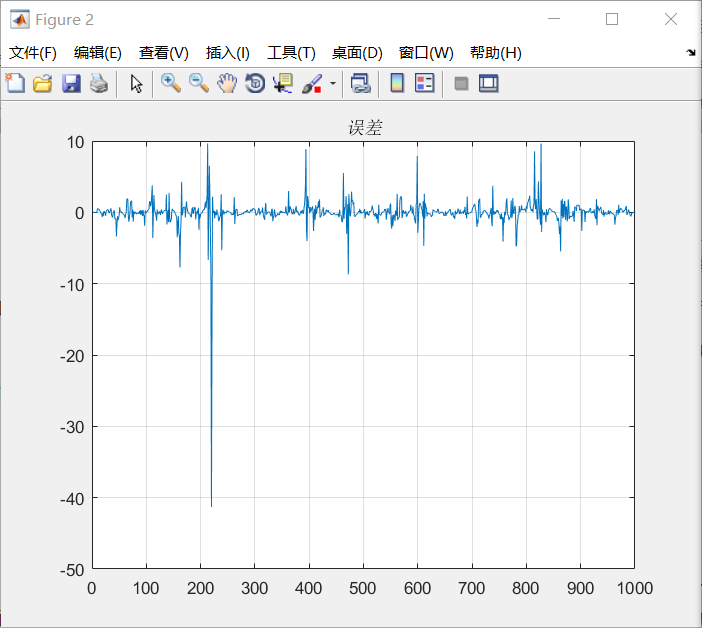Click the Link Plot toolbar icon

tap(360, 84)
